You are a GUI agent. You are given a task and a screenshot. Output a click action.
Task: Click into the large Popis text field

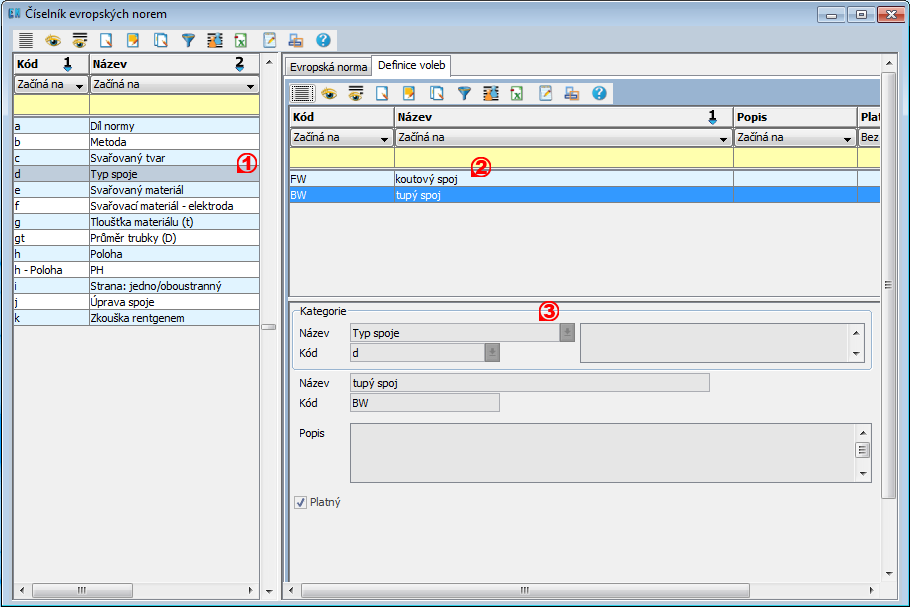click(600, 453)
